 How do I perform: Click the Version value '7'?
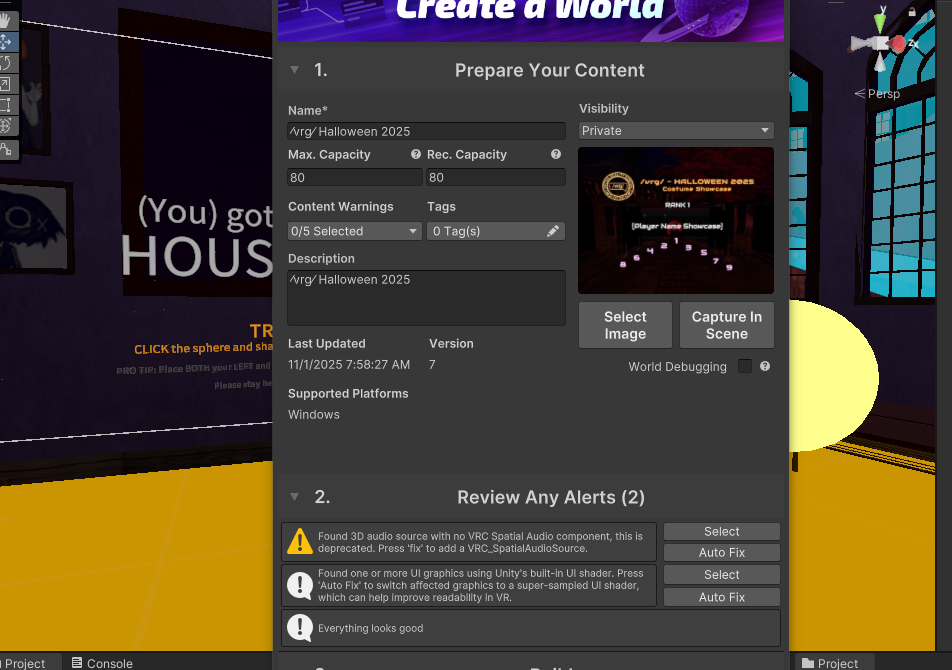pos(432,365)
